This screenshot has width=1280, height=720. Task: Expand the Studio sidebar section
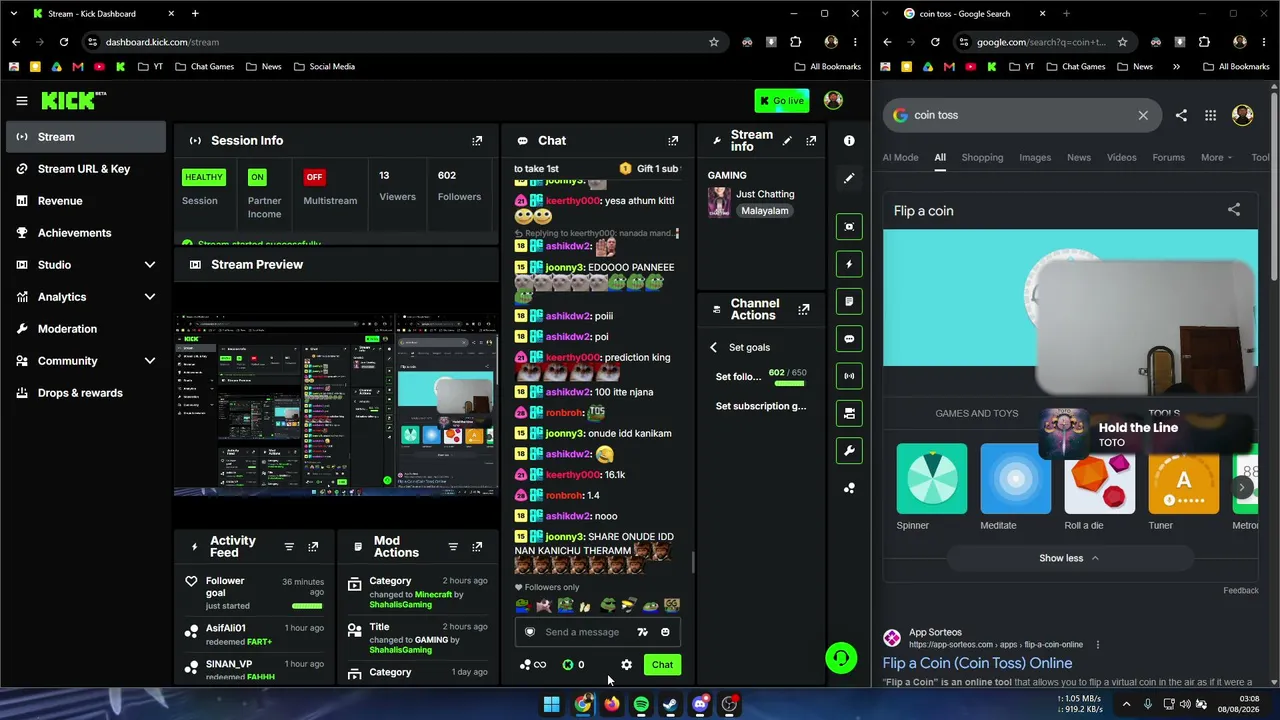(x=86, y=265)
